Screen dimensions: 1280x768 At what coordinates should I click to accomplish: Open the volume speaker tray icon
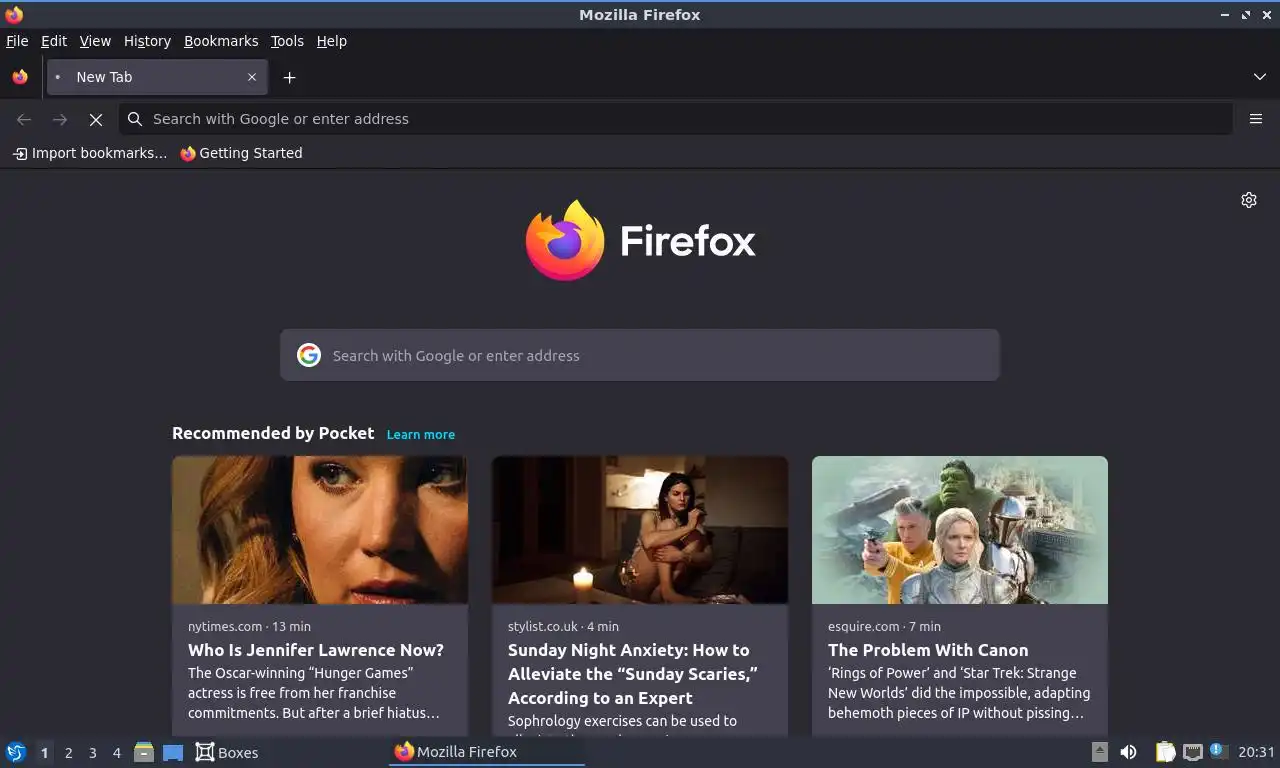pos(1128,752)
